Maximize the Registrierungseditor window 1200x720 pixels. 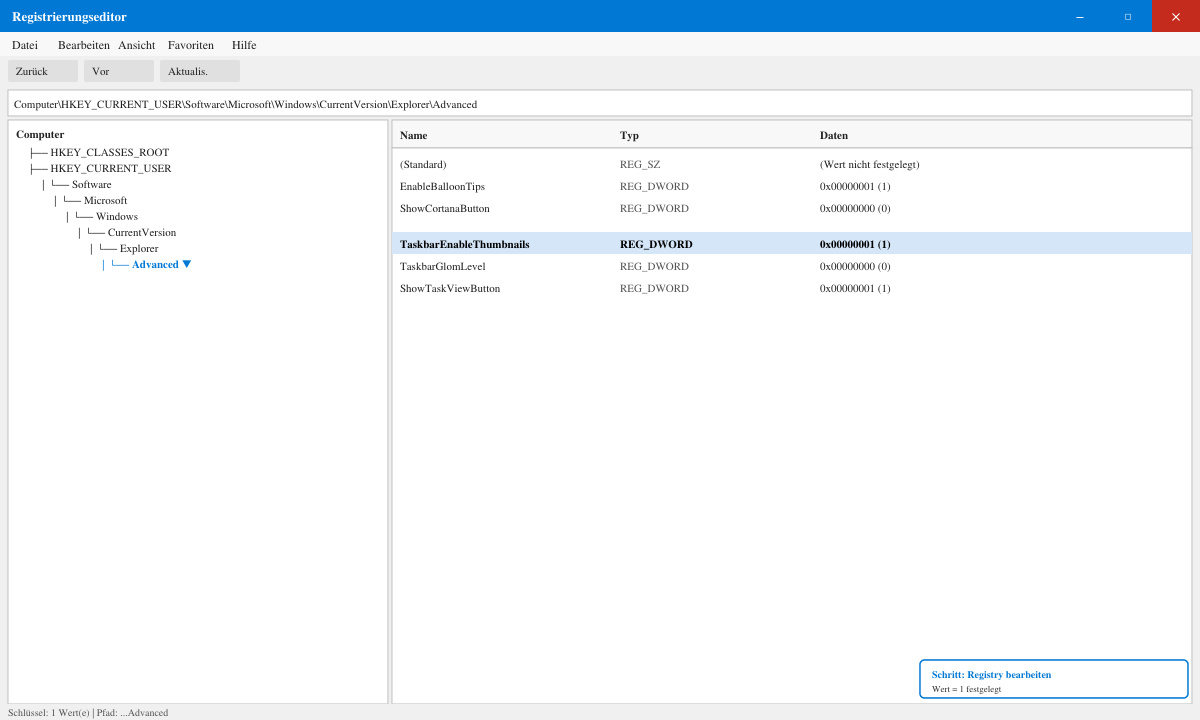[x=1128, y=16]
